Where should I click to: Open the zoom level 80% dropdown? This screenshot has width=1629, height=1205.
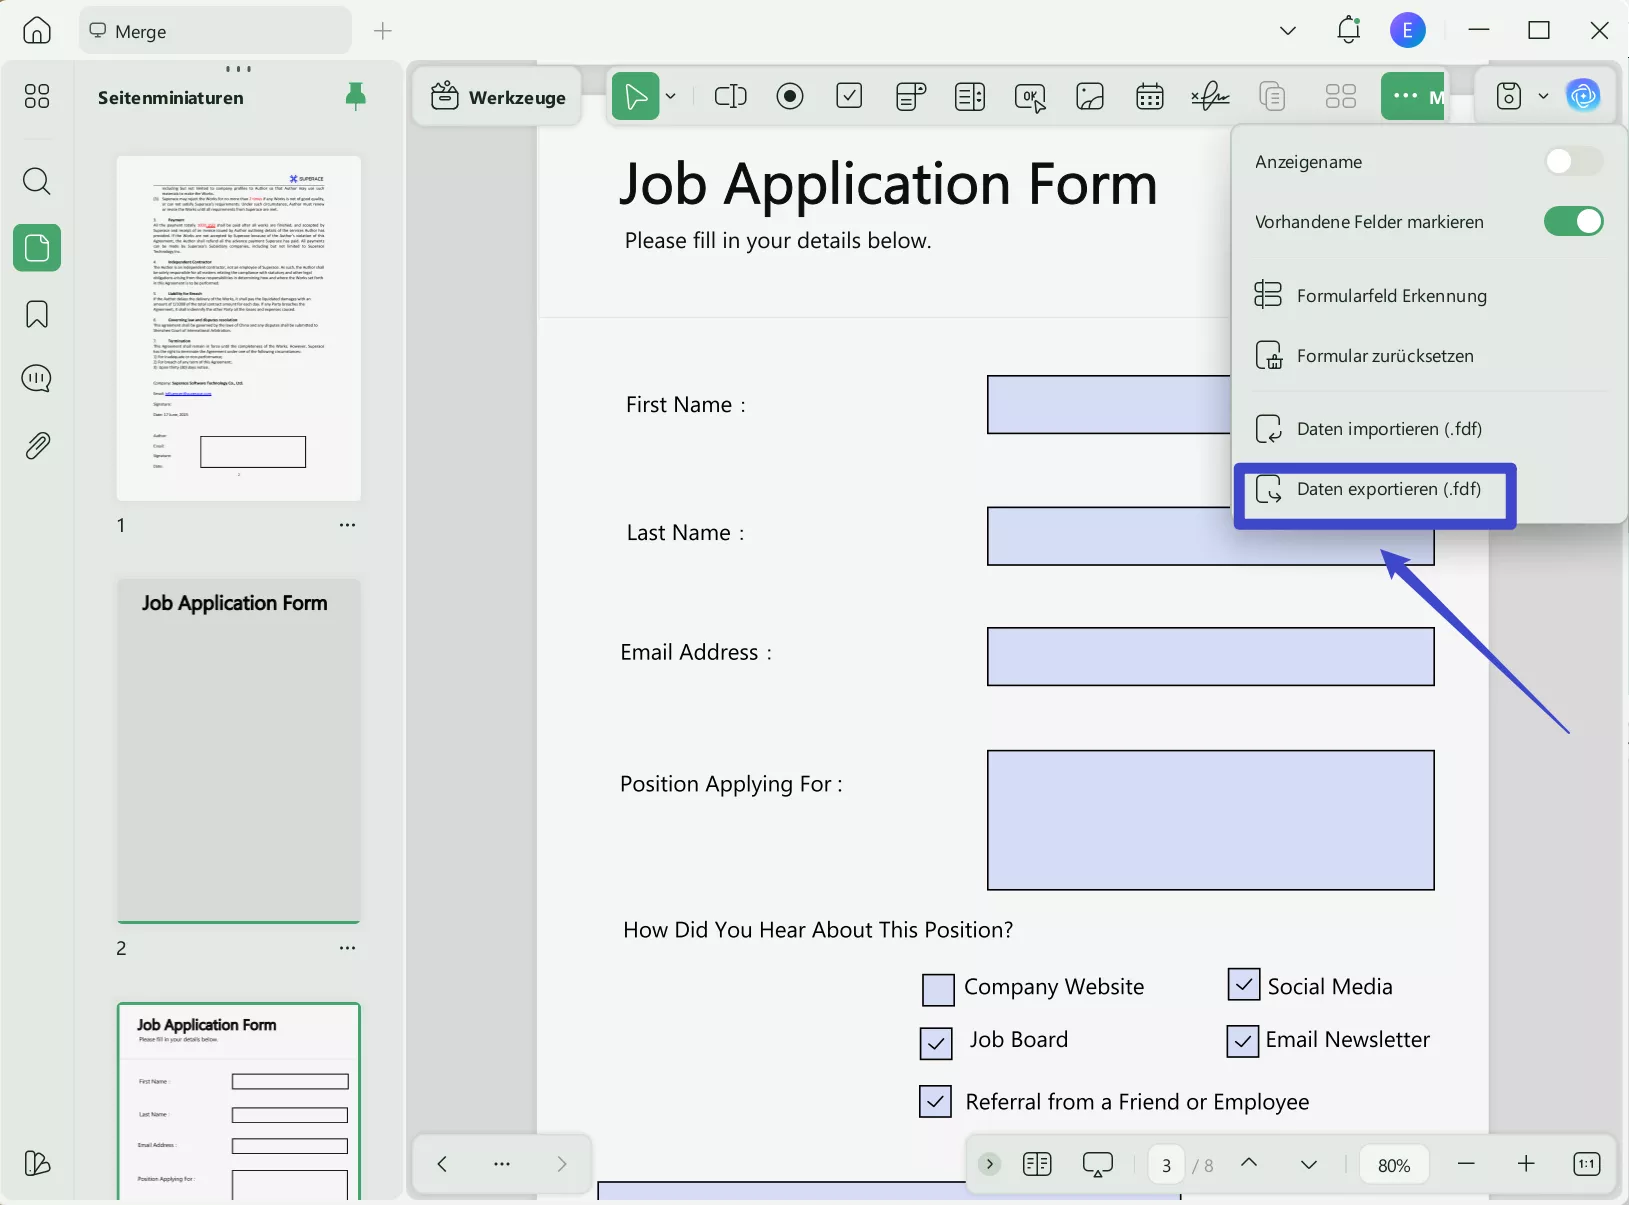tap(1394, 1165)
